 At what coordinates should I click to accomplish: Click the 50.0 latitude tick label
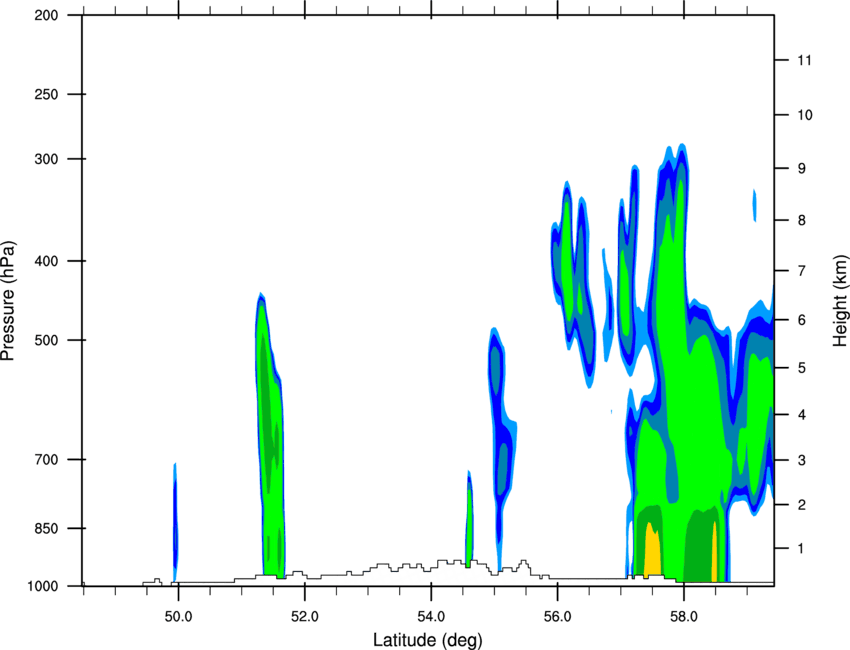pos(178,616)
